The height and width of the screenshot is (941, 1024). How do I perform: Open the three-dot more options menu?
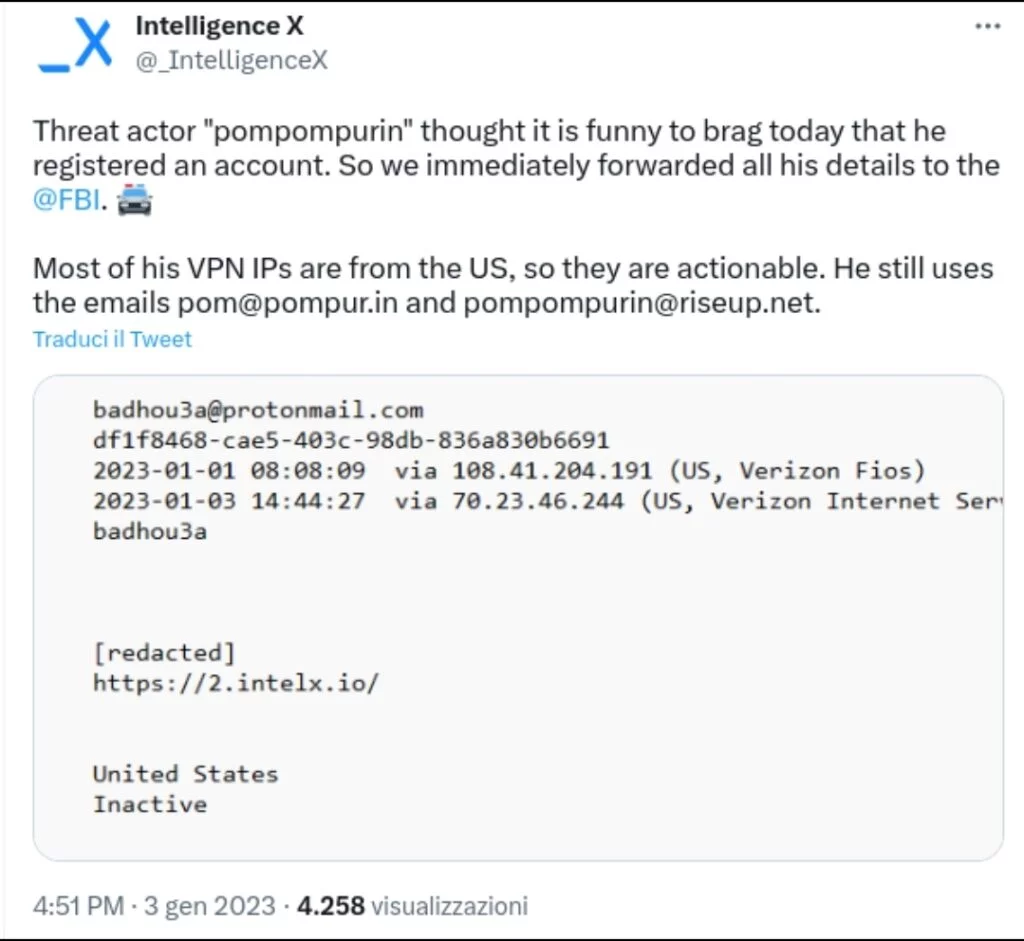[x=987, y=27]
